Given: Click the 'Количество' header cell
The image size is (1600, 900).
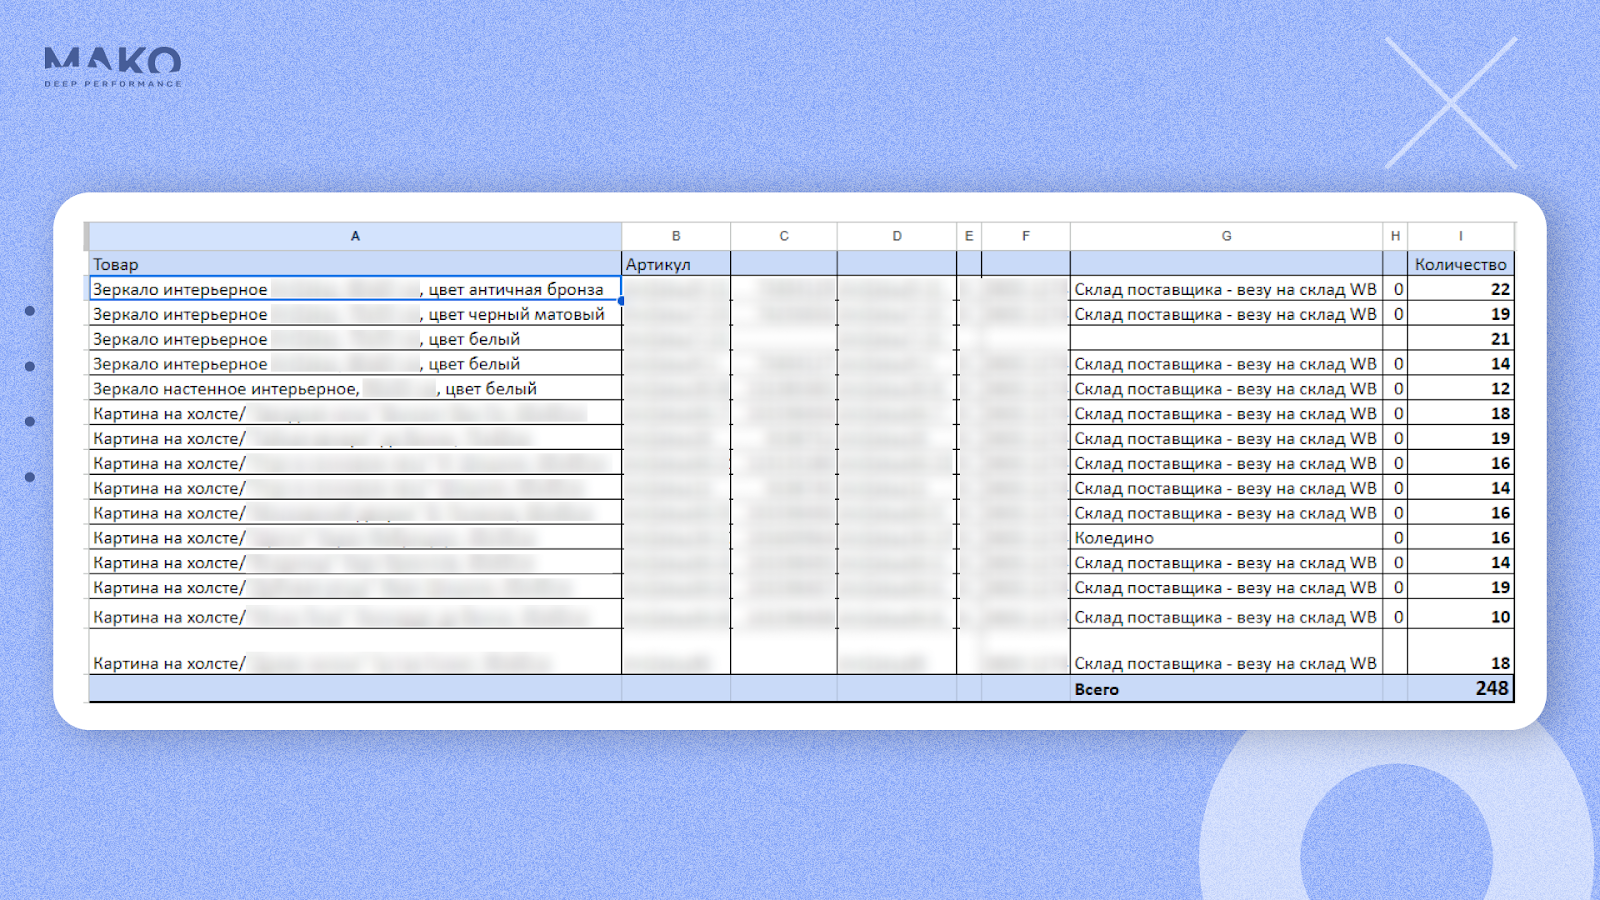Looking at the screenshot, I should click(x=1460, y=264).
